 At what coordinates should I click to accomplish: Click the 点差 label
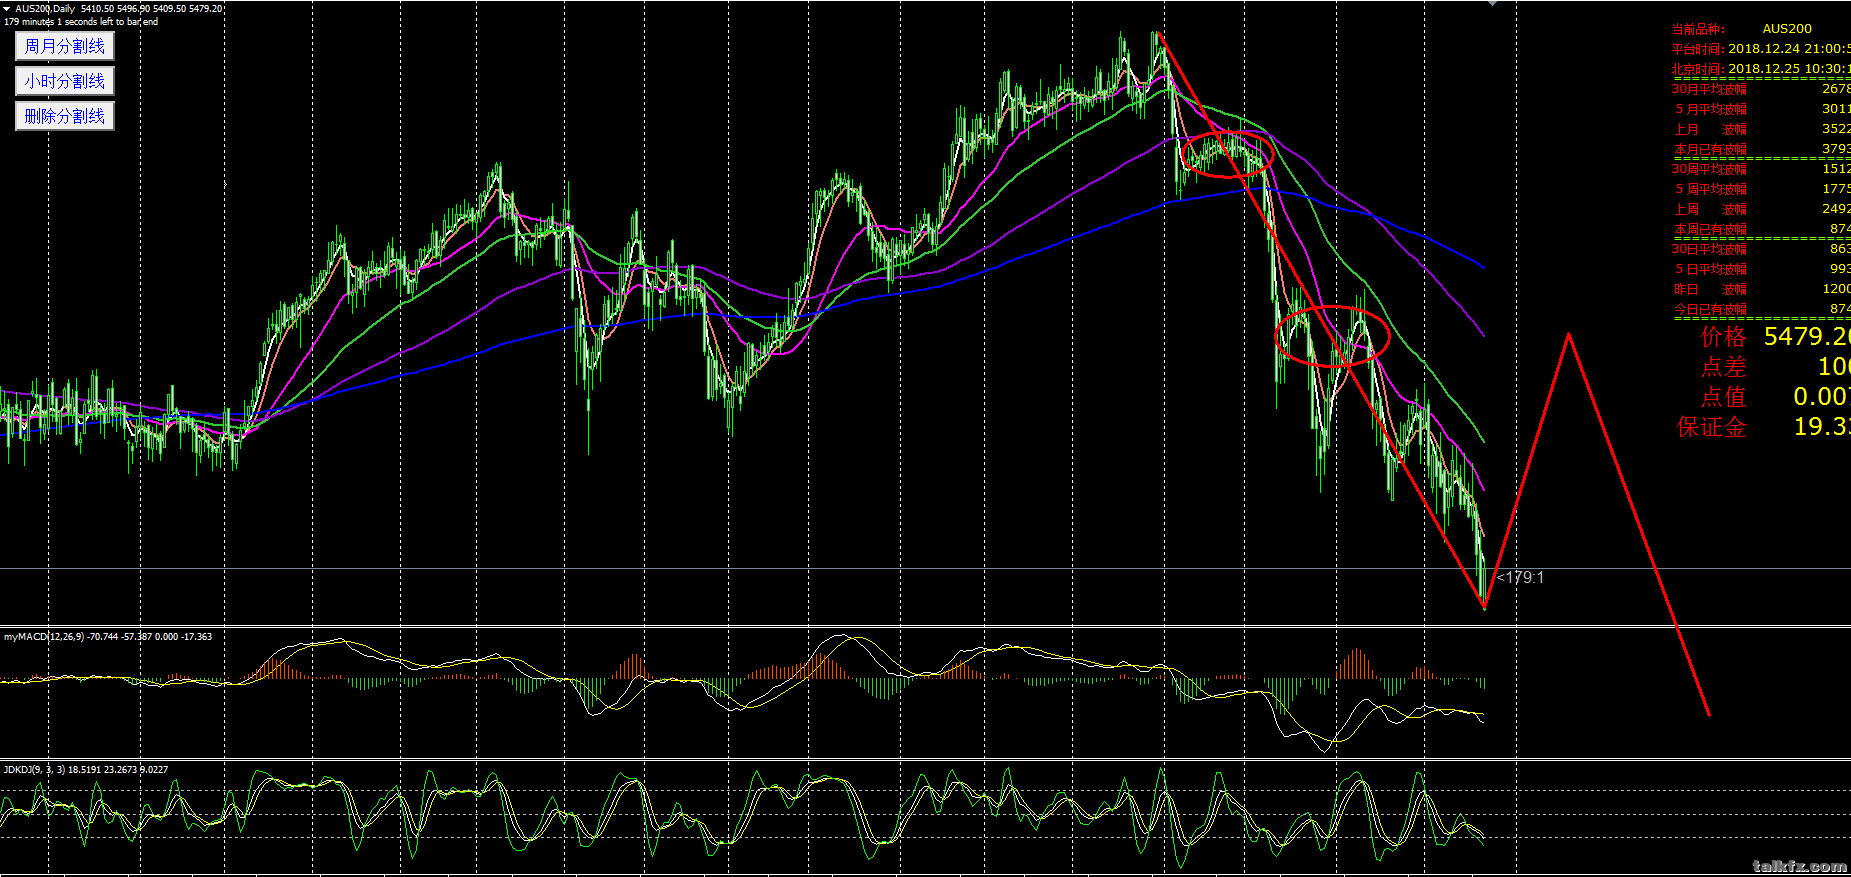point(1724,367)
